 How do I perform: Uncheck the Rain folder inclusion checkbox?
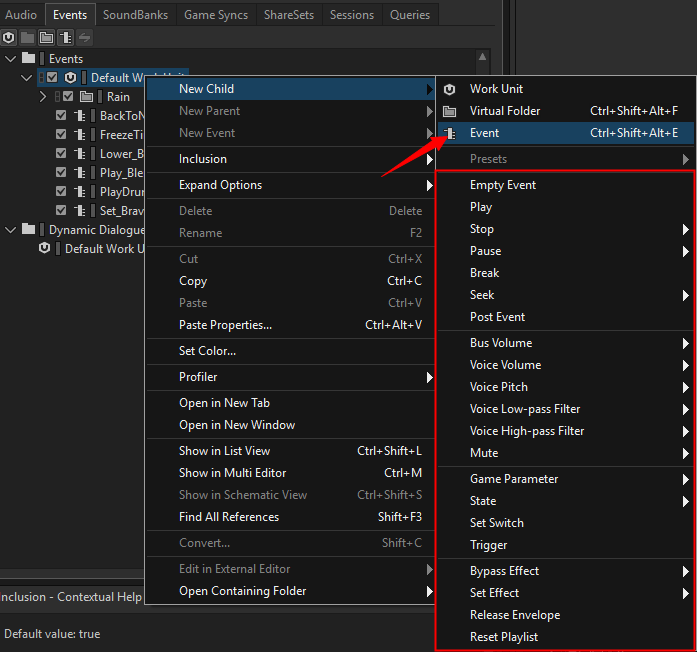click(x=68, y=96)
